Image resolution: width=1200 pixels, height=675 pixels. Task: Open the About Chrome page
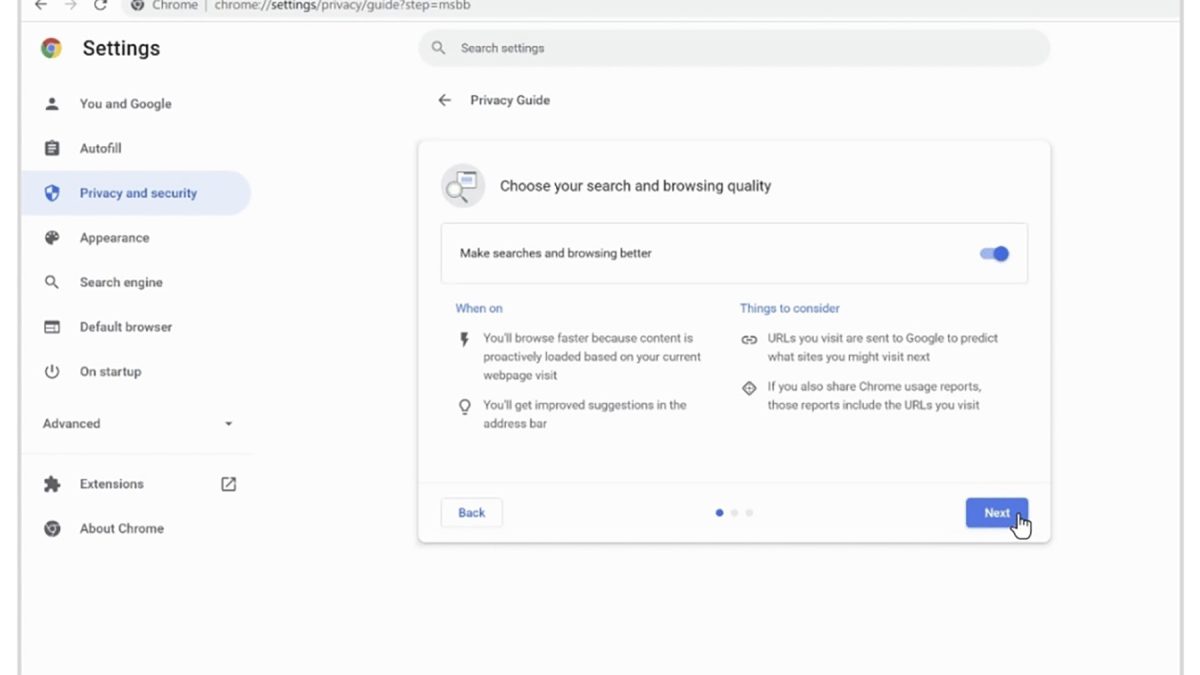click(121, 529)
